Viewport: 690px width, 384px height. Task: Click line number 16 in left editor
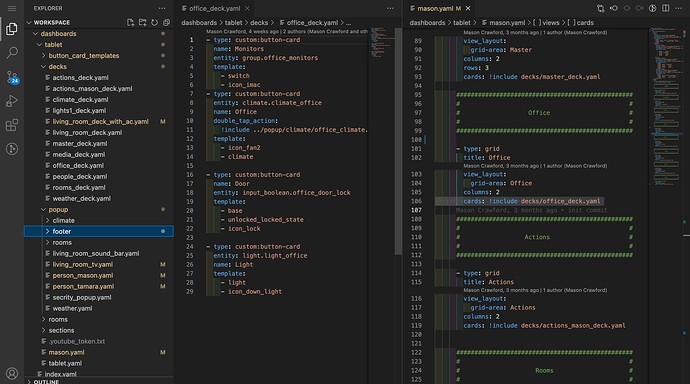pyautogui.click(x=190, y=175)
